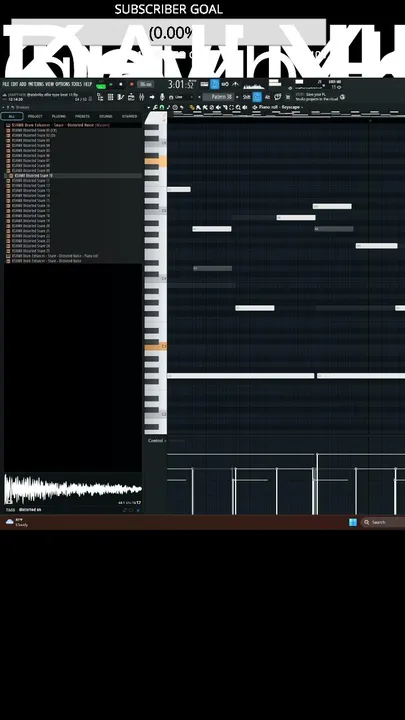
Task: Click the arrow next to Pattern 38
Action: pyautogui.click(x=237, y=97)
